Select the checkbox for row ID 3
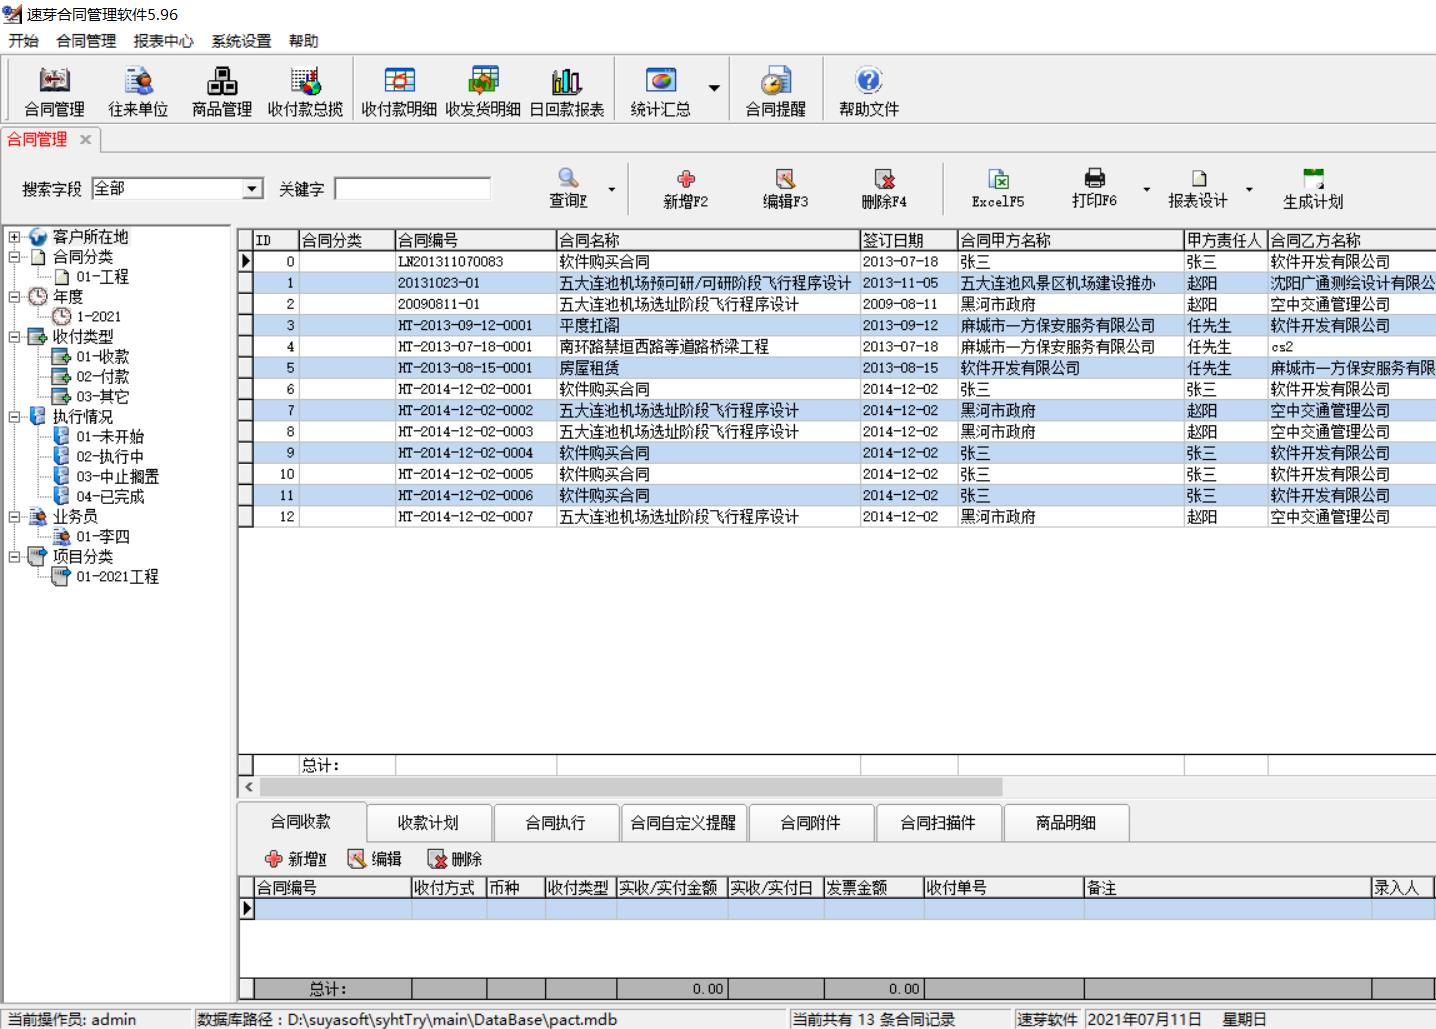Image resolution: width=1436 pixels, height=1029 pixels. pyautogui.click(x=246, y=326)
